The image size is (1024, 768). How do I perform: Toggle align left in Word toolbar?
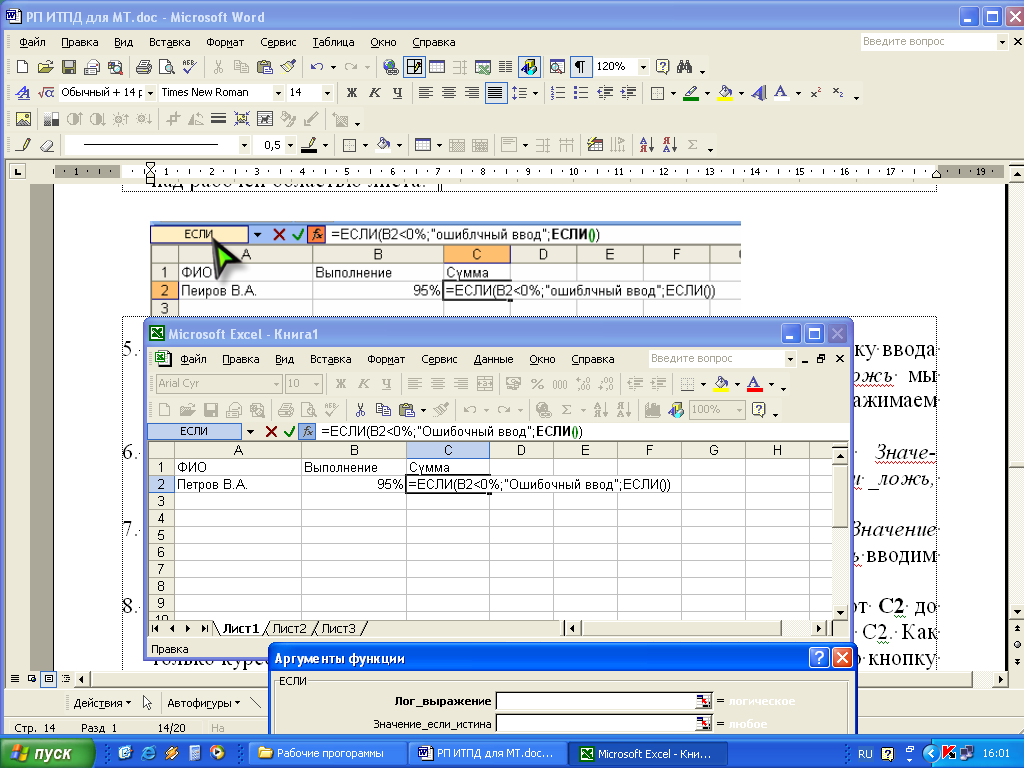pos(426,93)
